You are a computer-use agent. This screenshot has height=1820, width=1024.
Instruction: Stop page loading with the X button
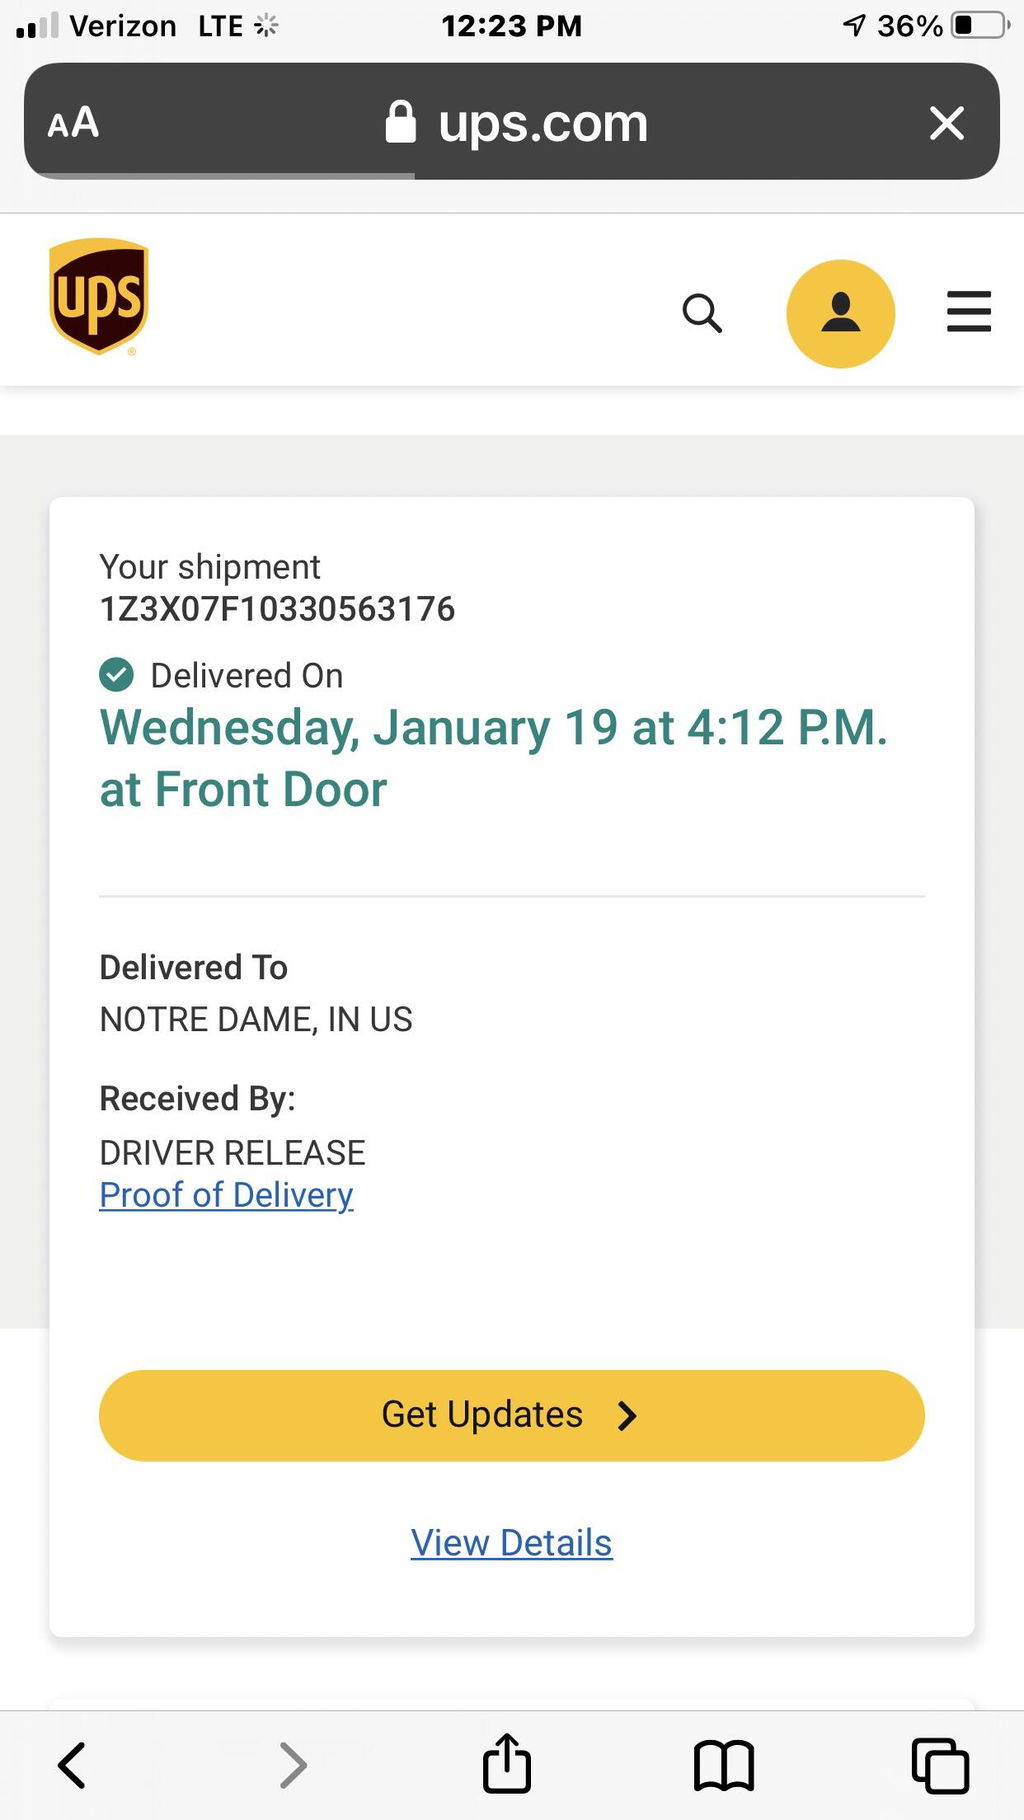coord(946,123)
